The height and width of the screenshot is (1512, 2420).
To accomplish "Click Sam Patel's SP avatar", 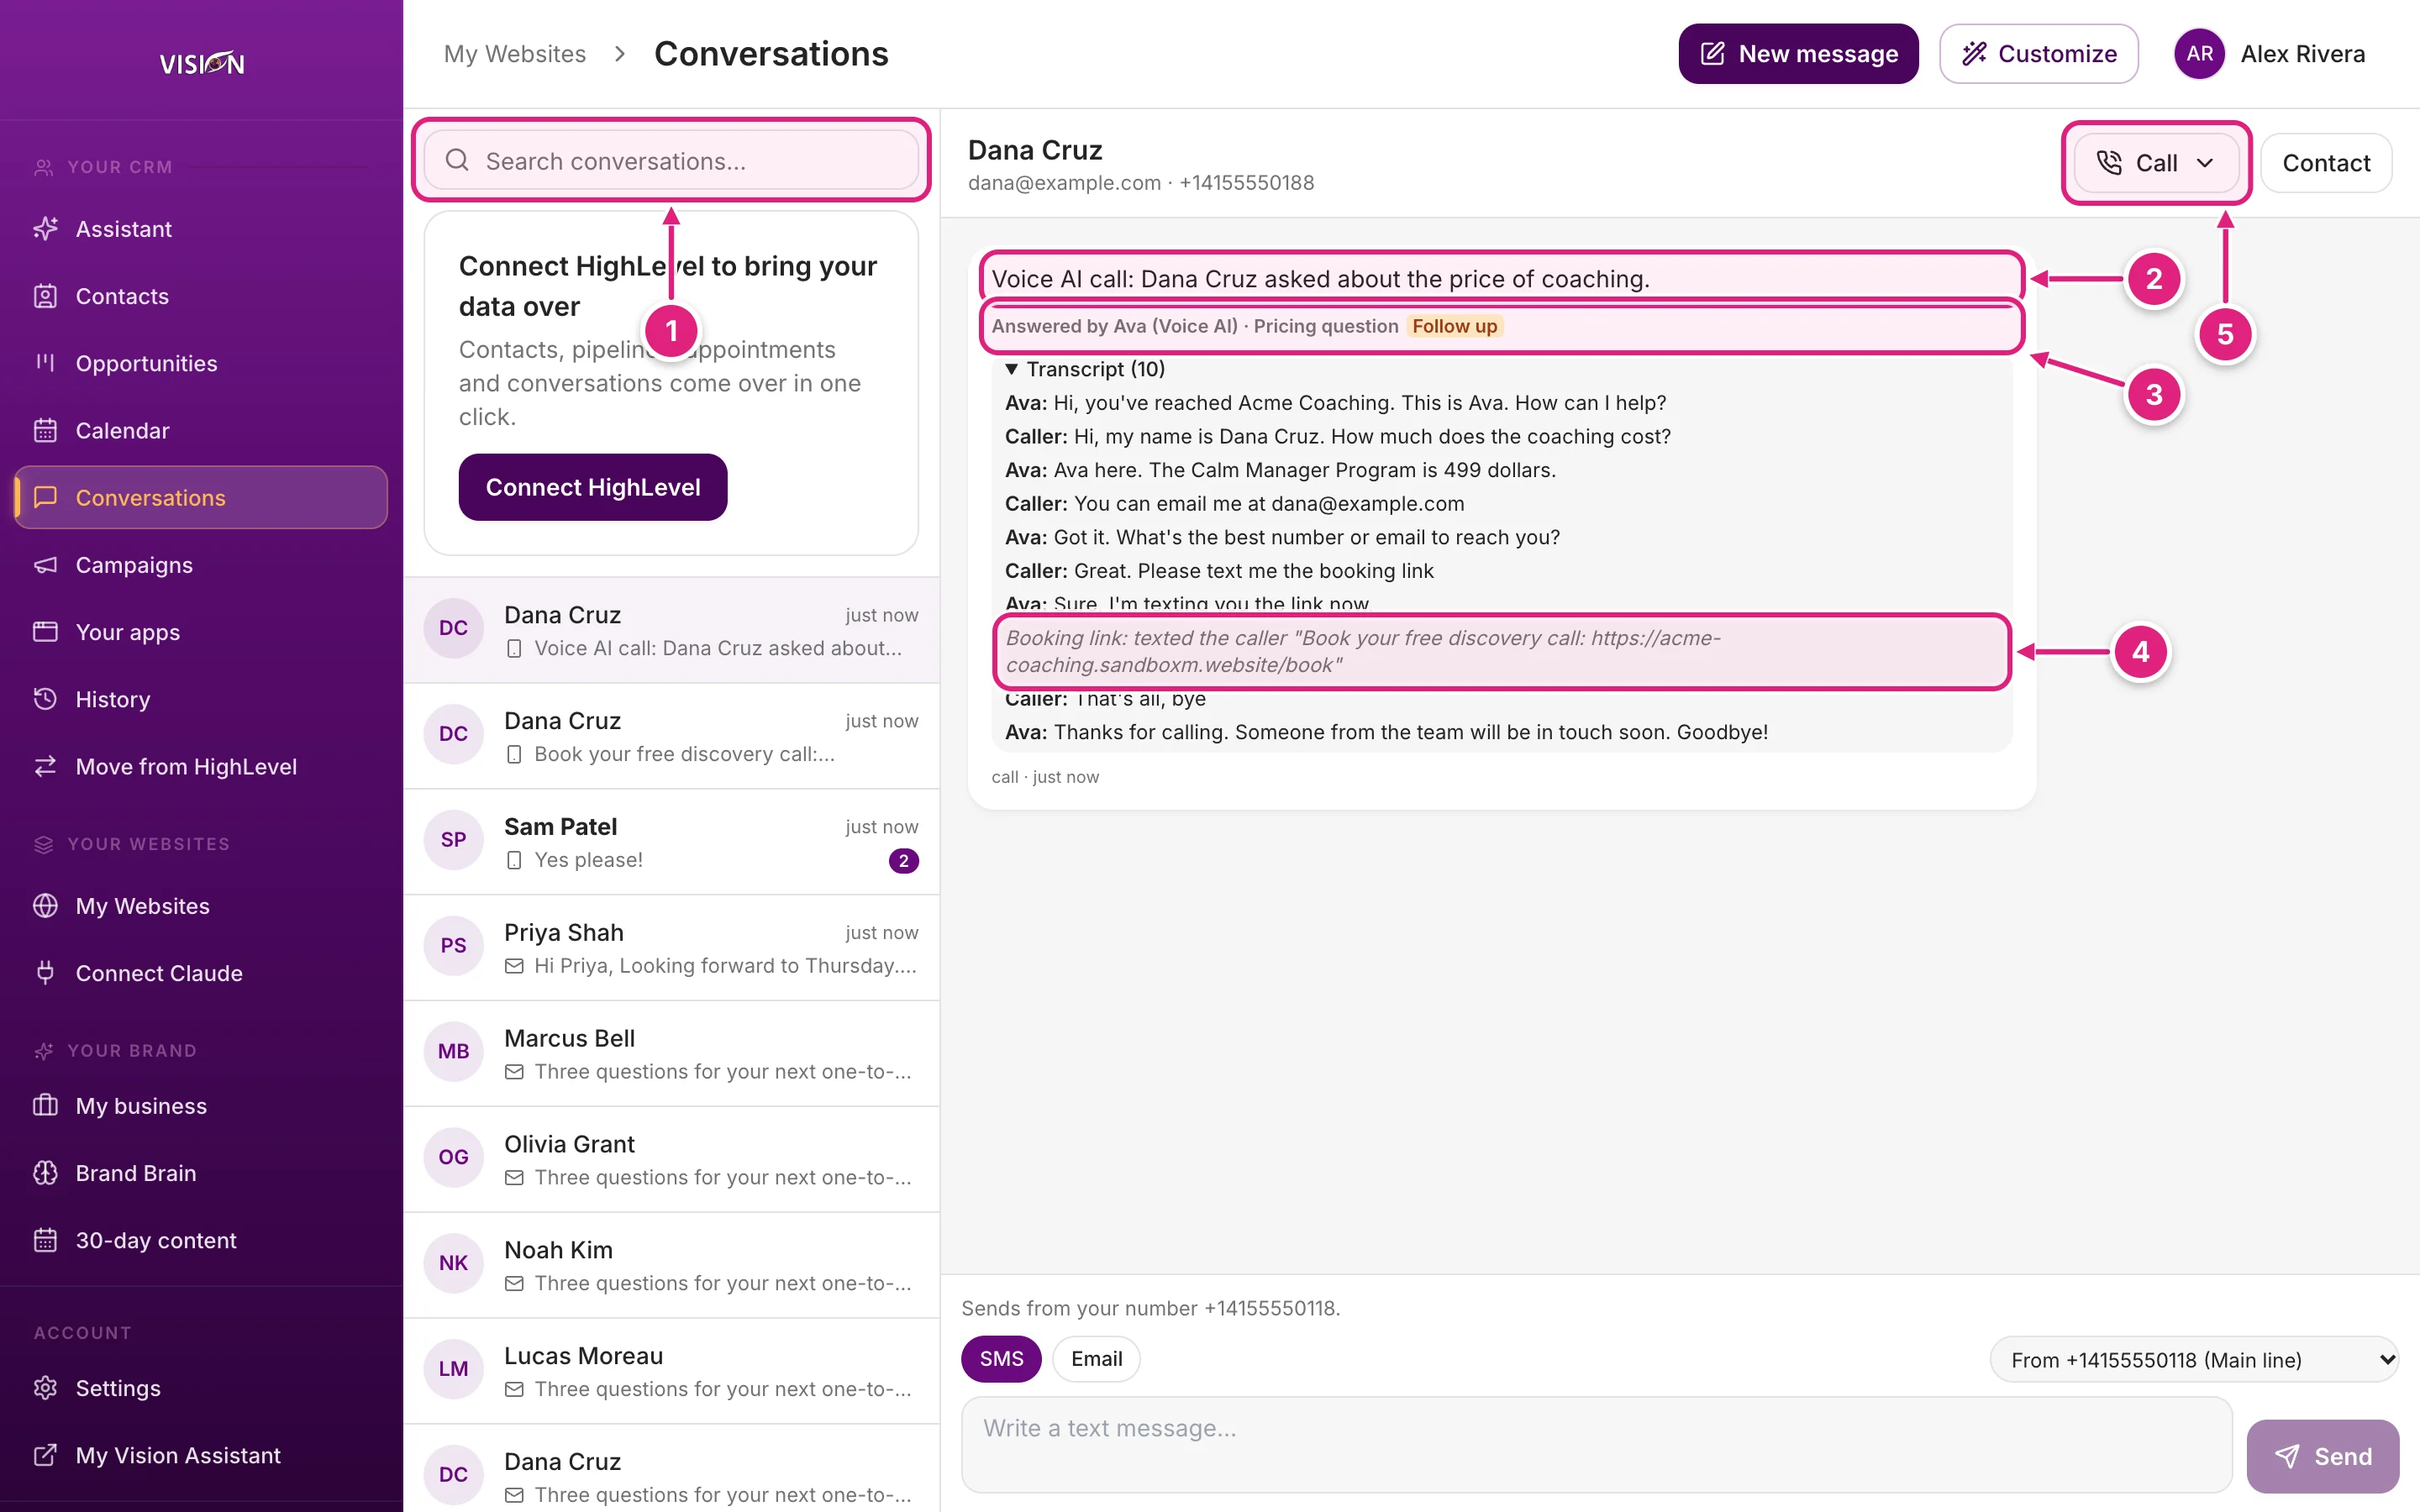I will 453,840.
